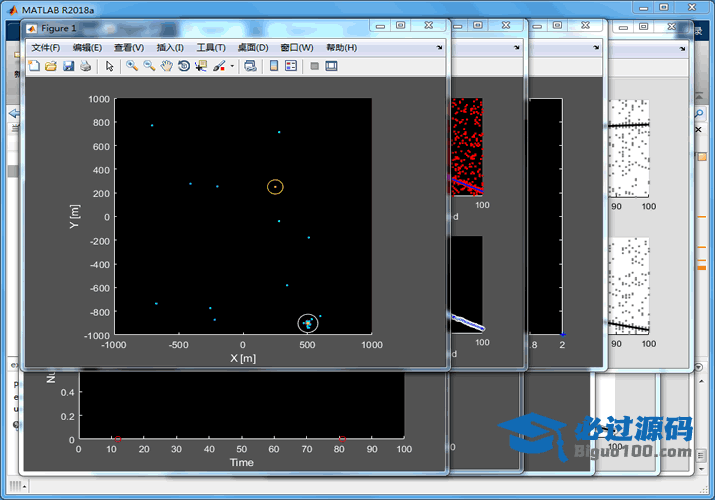Minimize the MATLAB R2018a main window
715x500 pixels.
(x=643, y=8)
